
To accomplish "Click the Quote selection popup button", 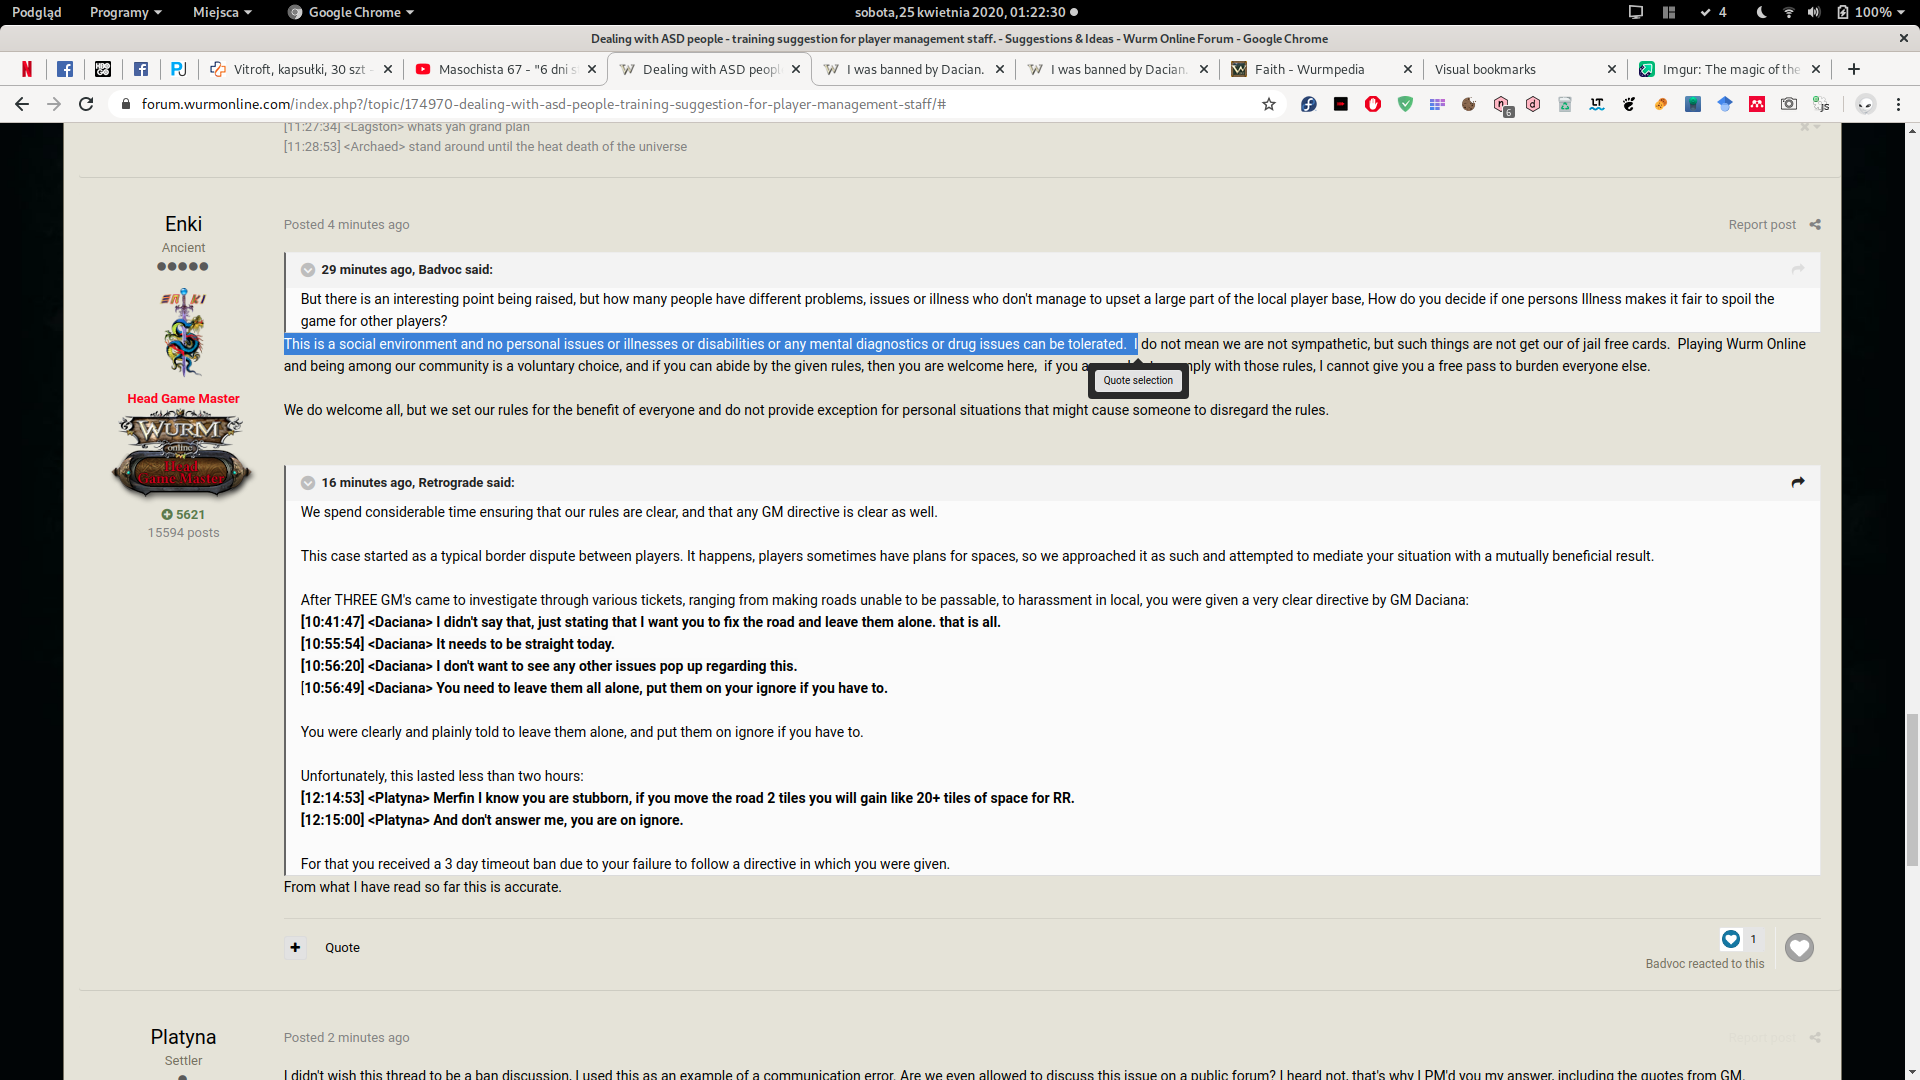I will pos(1138,381).
